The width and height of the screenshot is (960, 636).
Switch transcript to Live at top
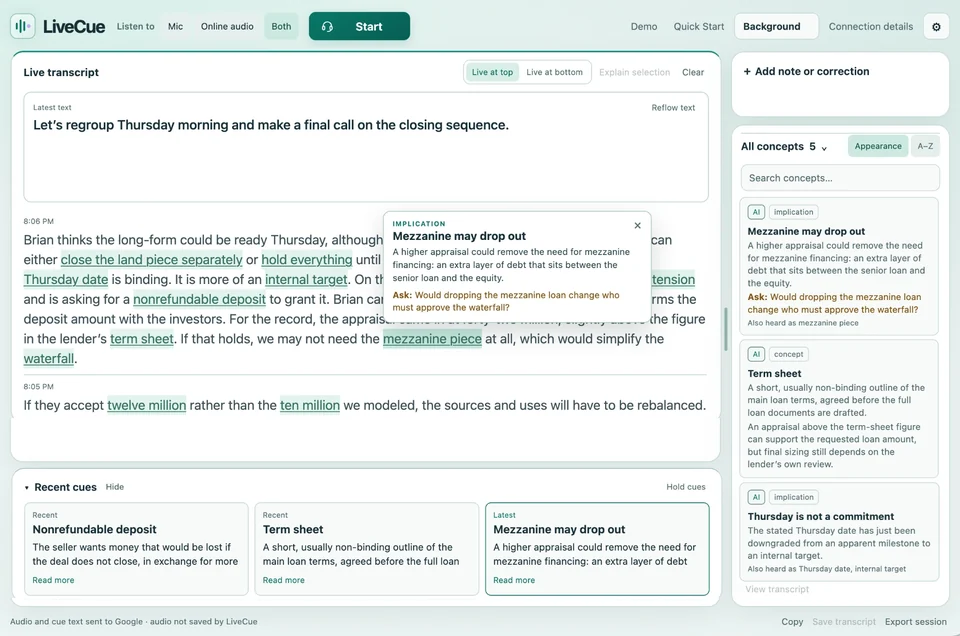[492, 72]
